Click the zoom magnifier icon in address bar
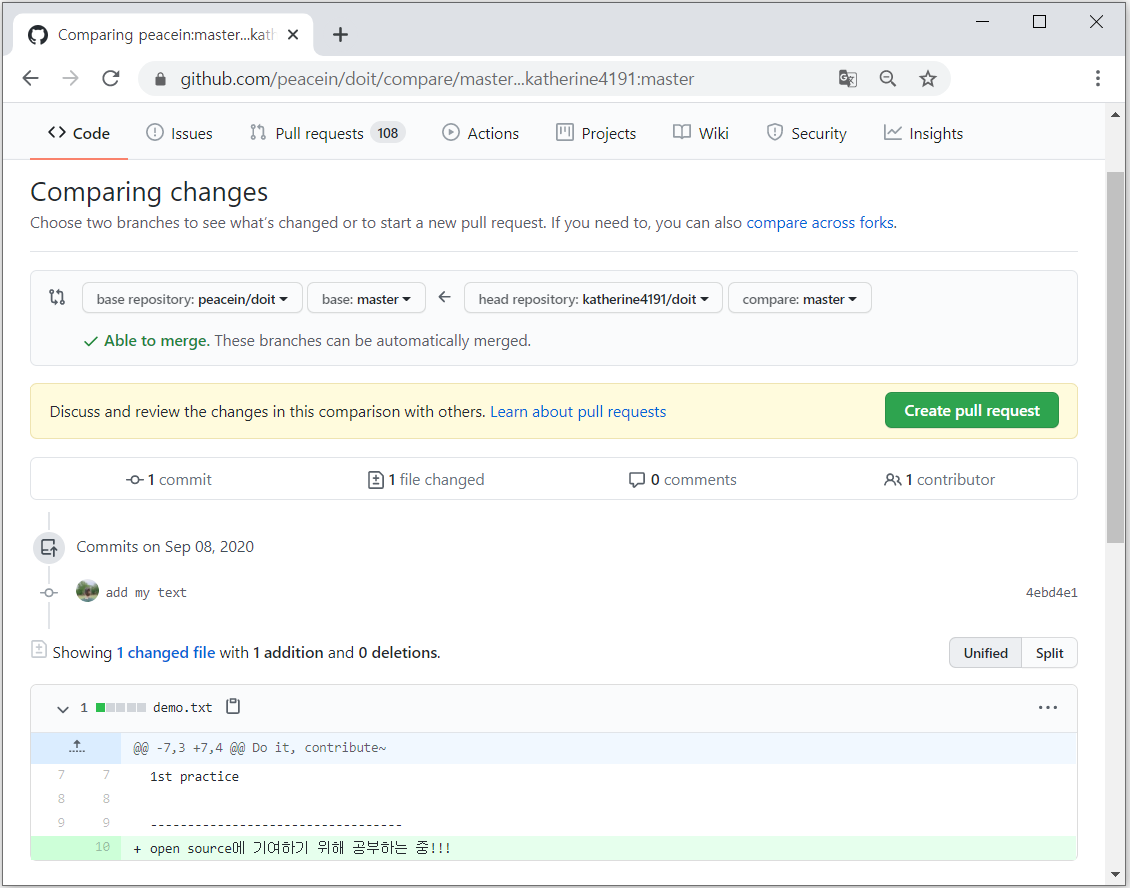 [x=888, y=79]
